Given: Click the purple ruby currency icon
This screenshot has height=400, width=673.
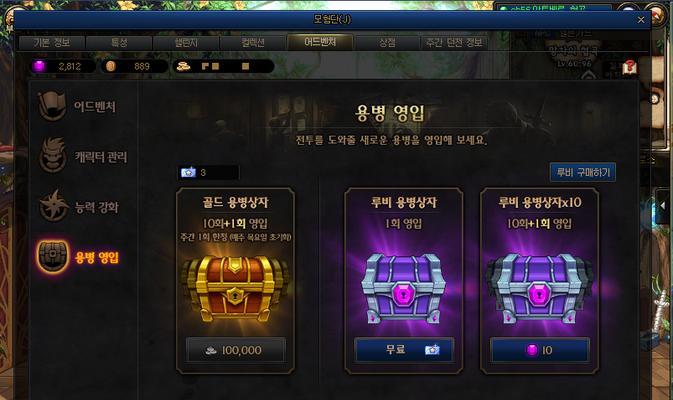Looking at the screenshot, I should [39, 66].
